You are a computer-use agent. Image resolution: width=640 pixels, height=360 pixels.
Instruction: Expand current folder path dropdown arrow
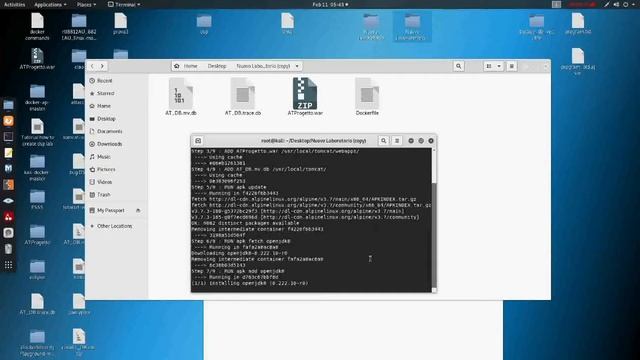[297, 66]
